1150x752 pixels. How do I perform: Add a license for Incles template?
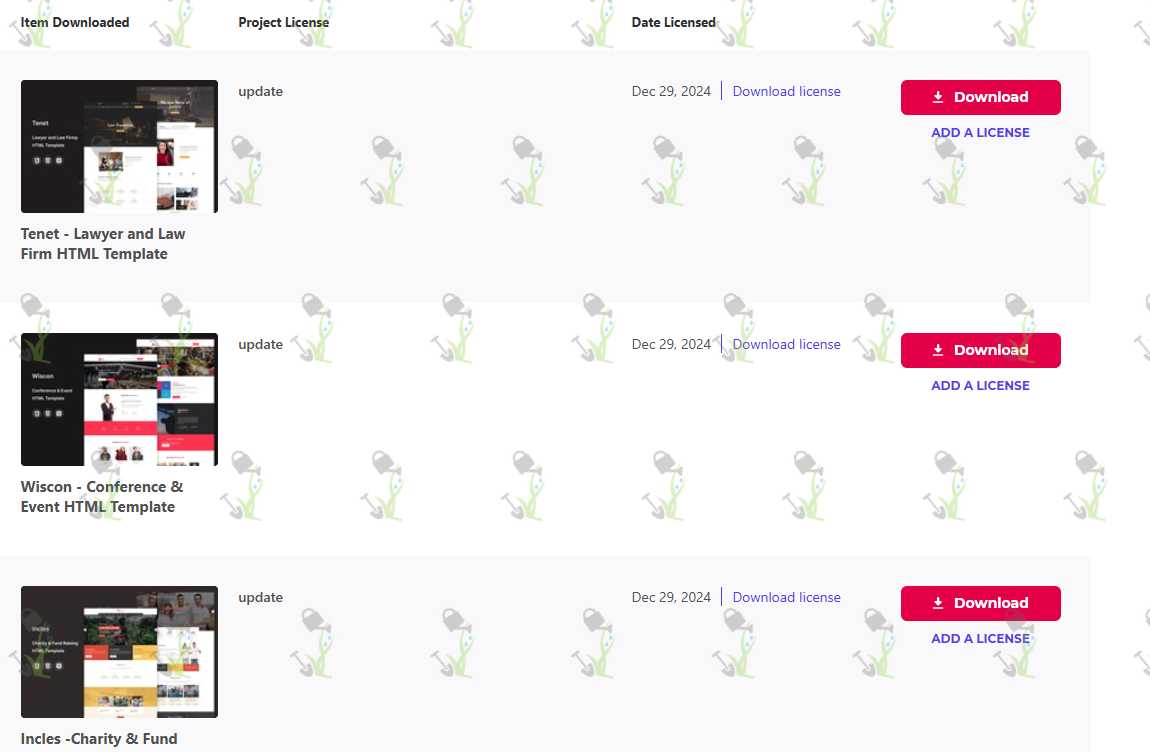(980, 639)
